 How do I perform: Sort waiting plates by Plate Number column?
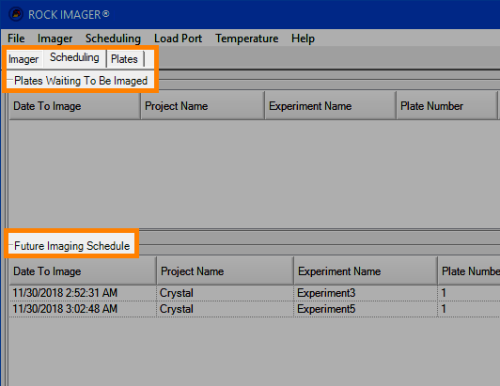(x=447, y=106)
